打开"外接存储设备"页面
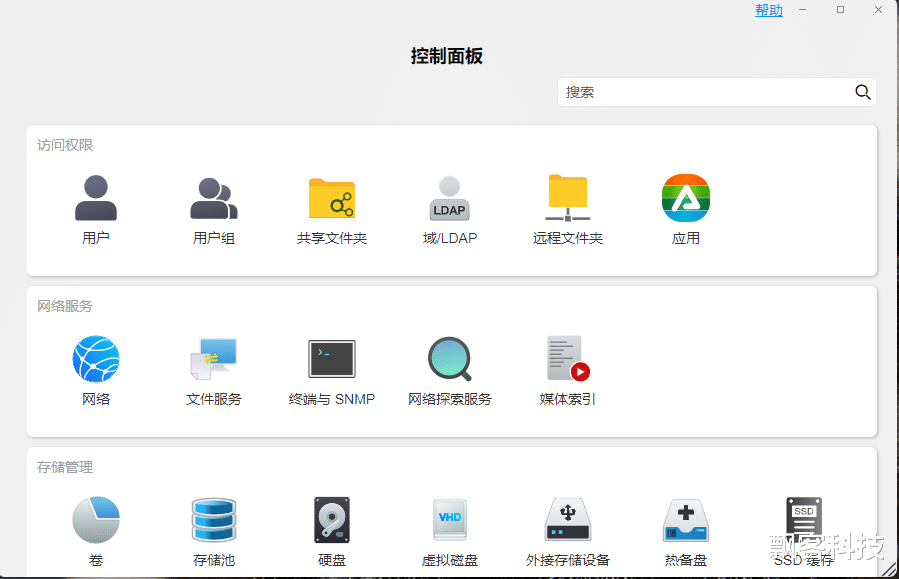Screen dimensions: 899x579 click(567, 520)
